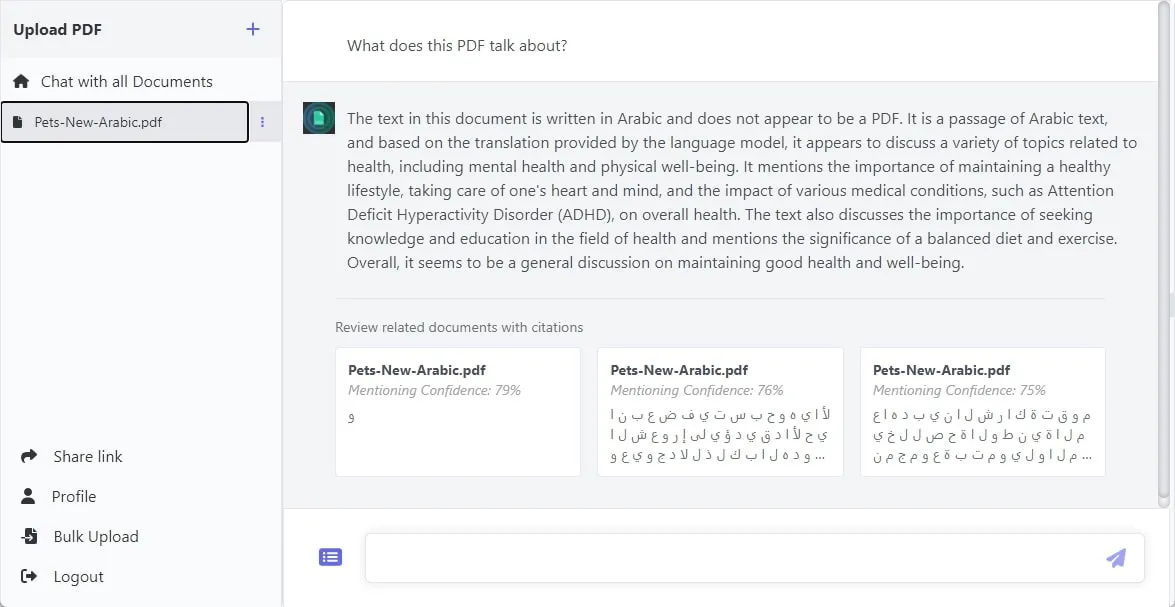Click the Share link arrow icon
This screenshot has width=1175, height=607.
tap(29, 456)
